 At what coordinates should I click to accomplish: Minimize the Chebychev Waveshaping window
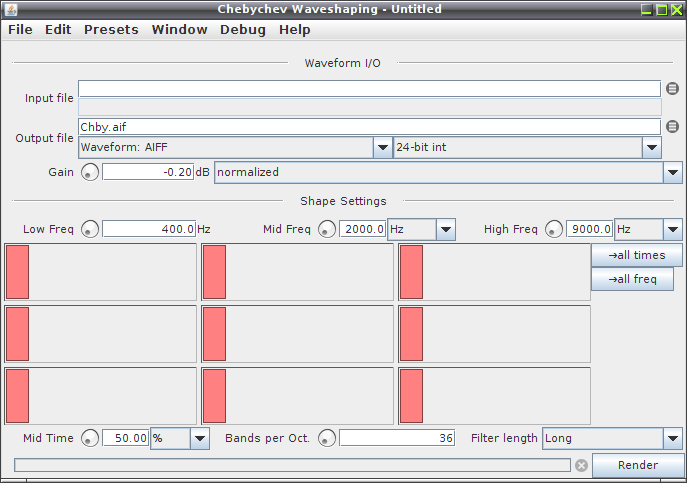coord(647,10)
